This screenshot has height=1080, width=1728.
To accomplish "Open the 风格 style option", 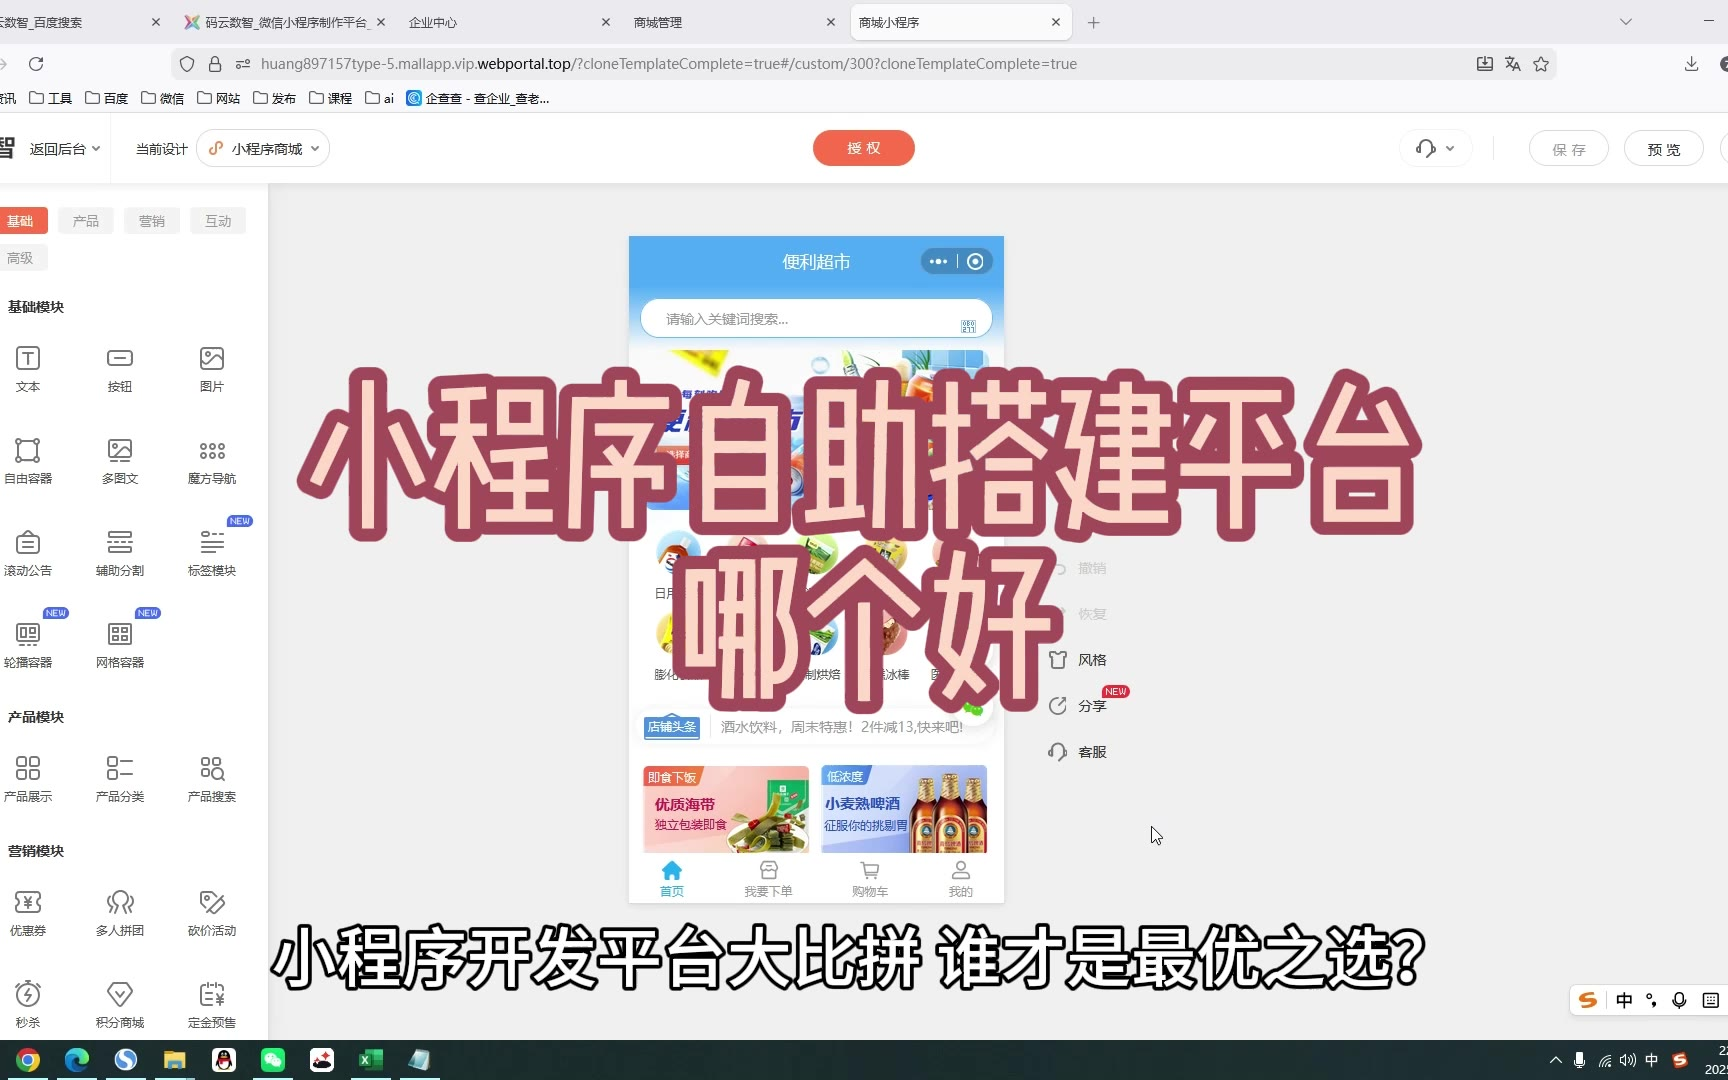I will coord(1078,660).
